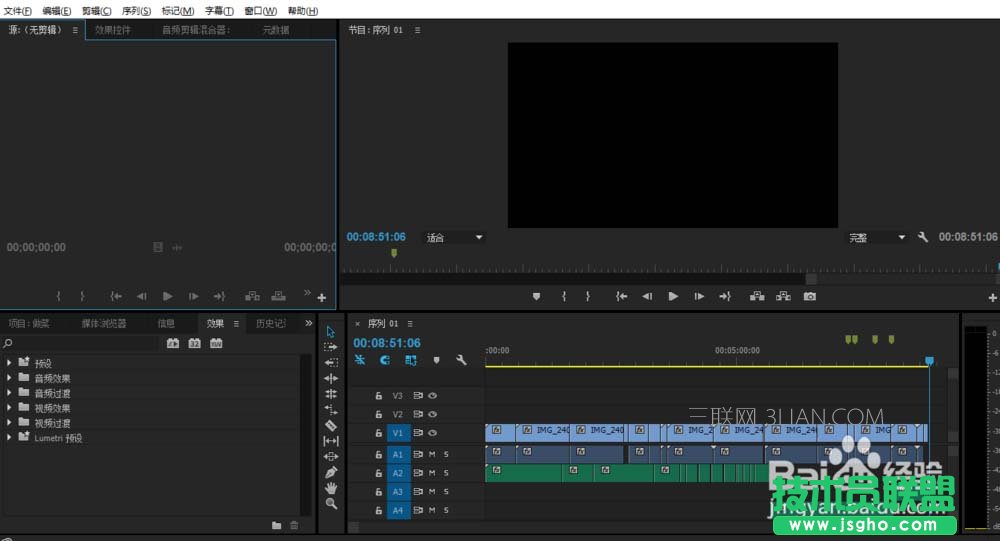Image resolution: width=1000 pixels, height=541 pixels.
Task: Create new custom bin in Effects panel
Action: (x=276, y=526)
